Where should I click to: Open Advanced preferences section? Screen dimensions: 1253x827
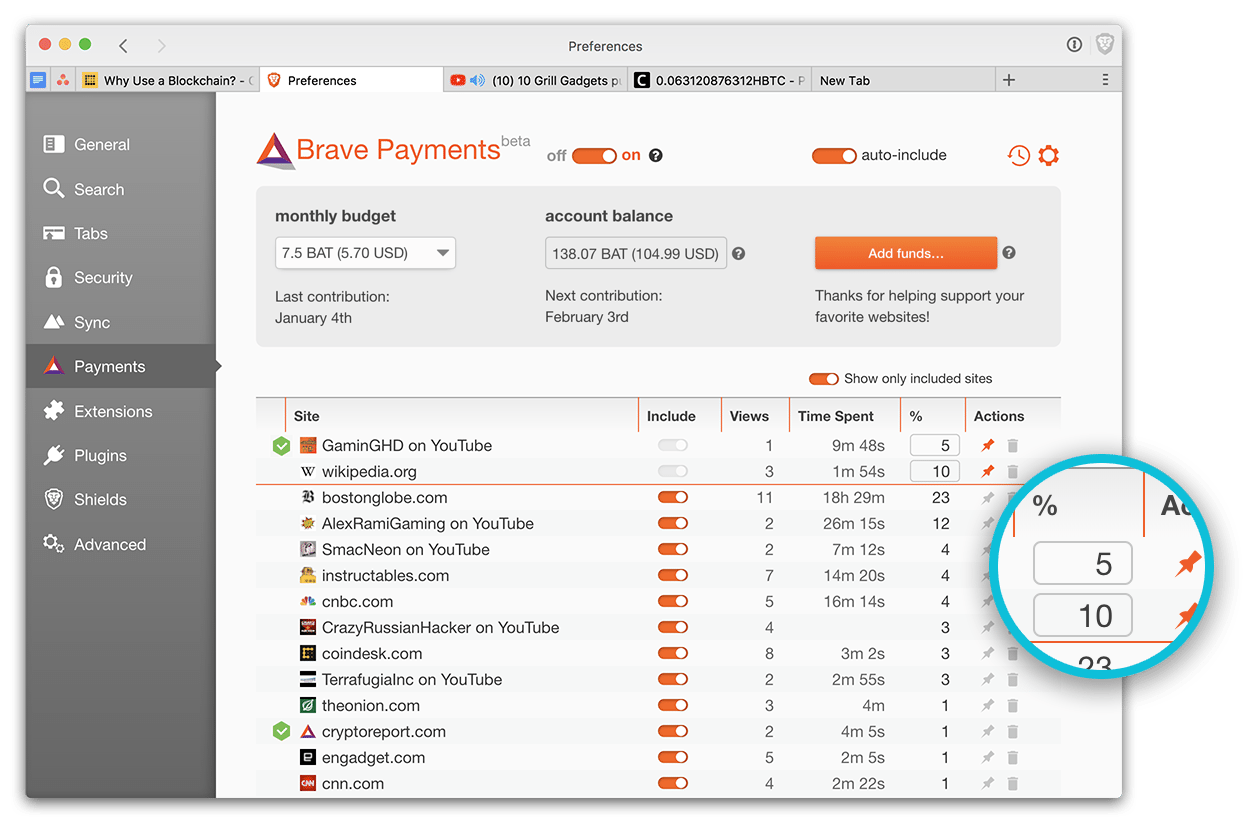tap(121, 544)
